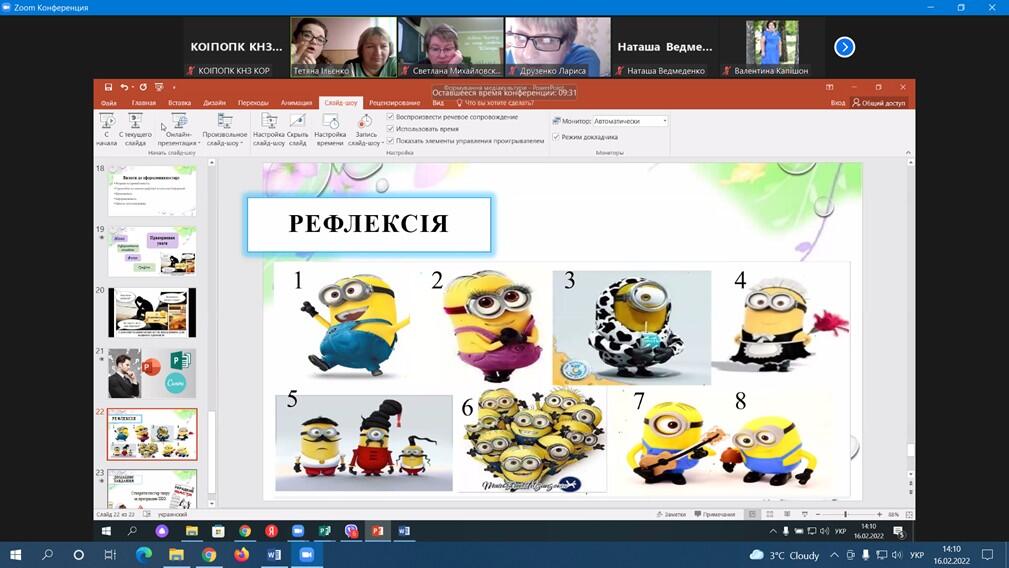1009x568 pixels.
Task: Click the Общий доступ button
Action: pos(879,103)
